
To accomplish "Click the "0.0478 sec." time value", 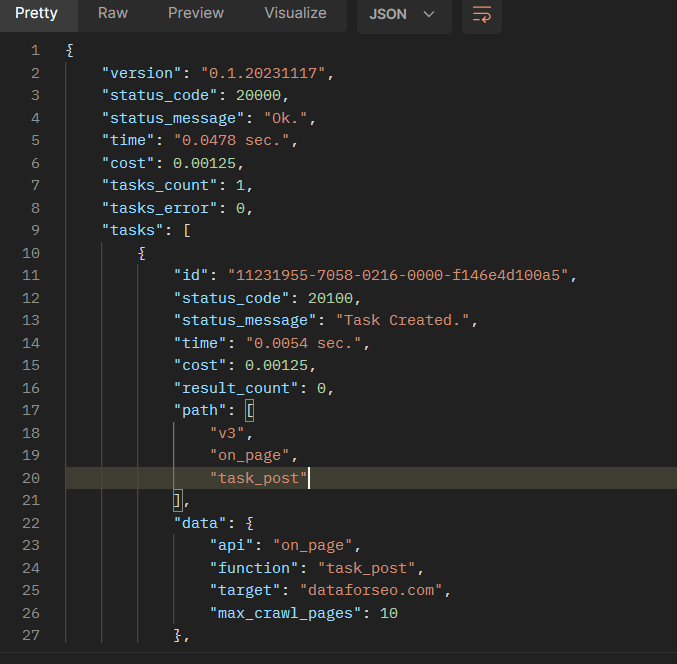I will pyautogui.click(x=236, y=140).
